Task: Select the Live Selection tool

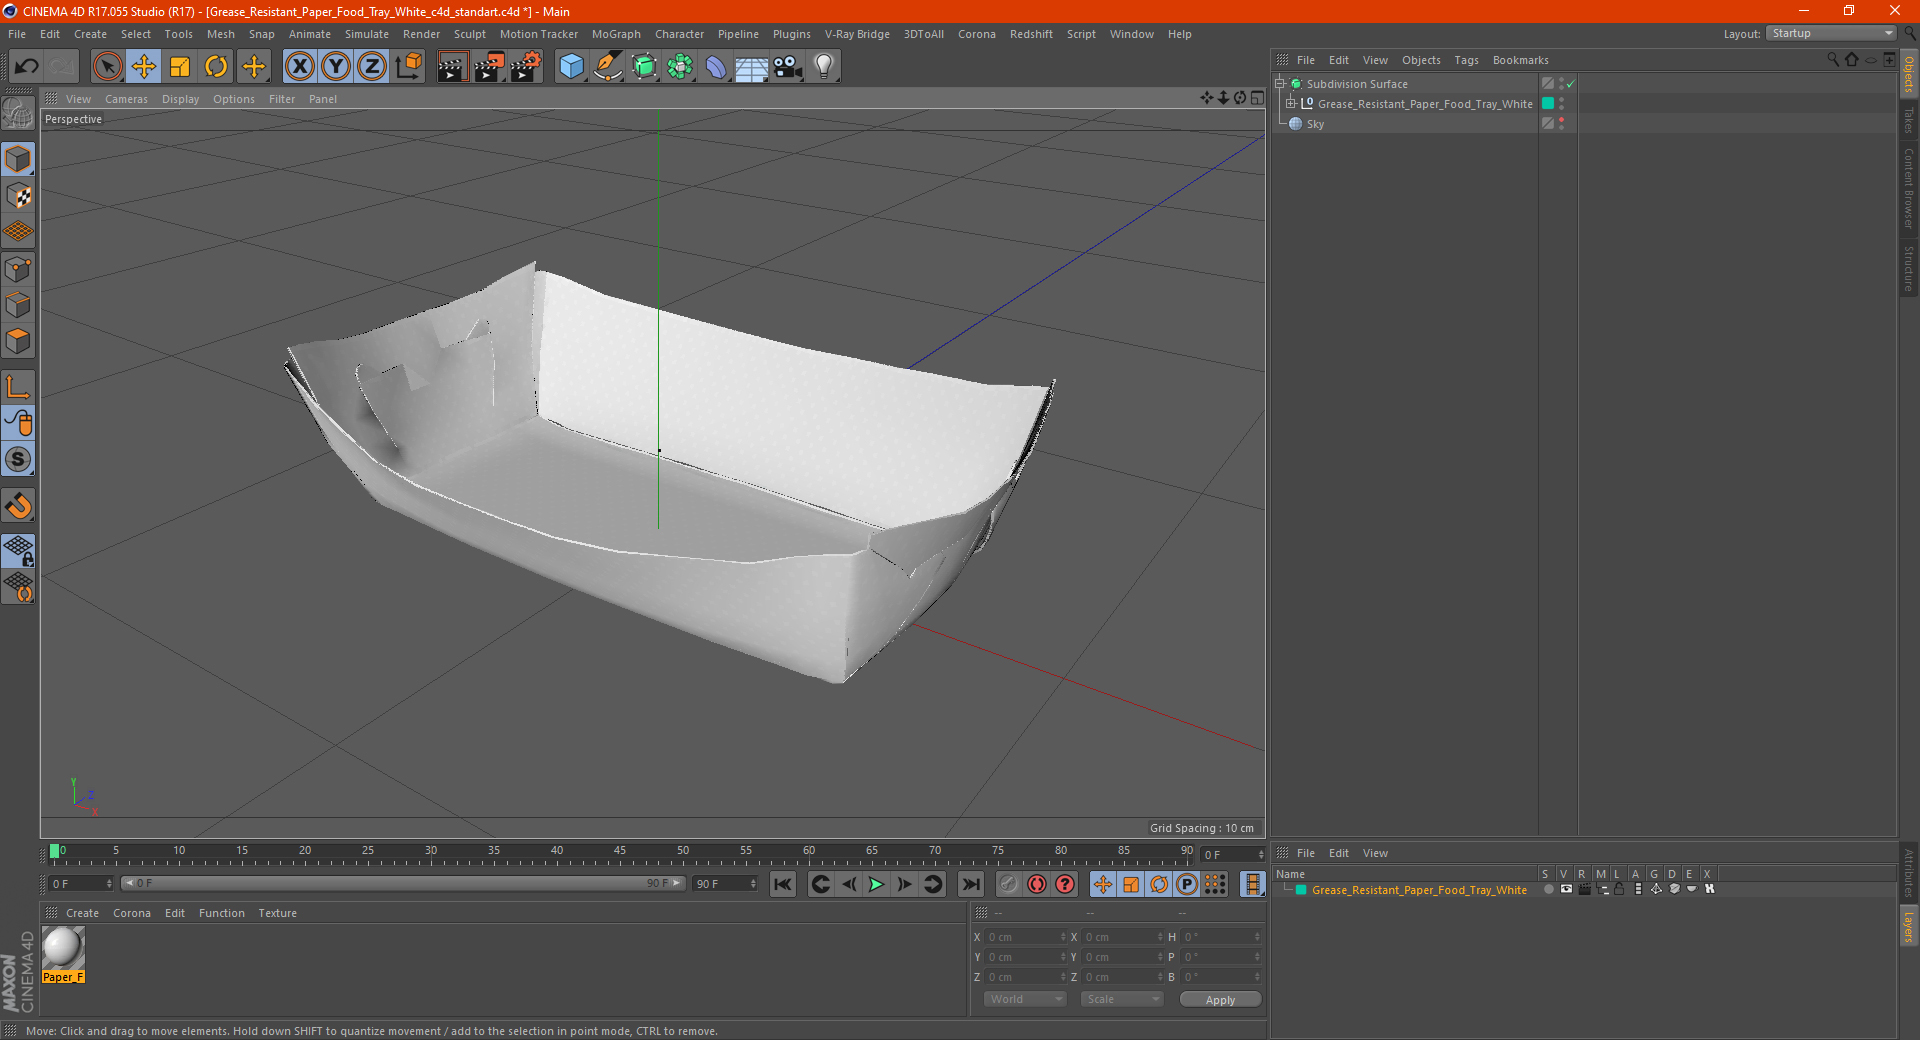Action: point(107,67)
